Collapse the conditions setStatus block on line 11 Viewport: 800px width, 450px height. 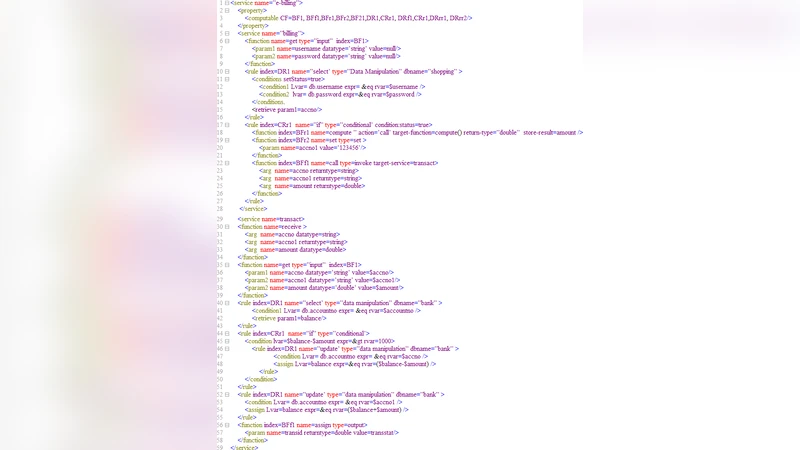pos(227,79)
